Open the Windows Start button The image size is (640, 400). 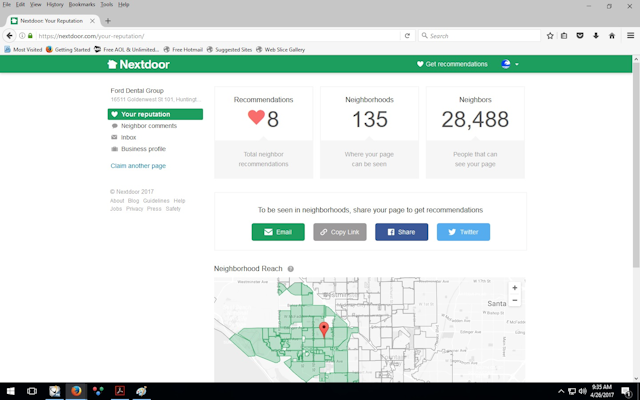click(10, 391)
